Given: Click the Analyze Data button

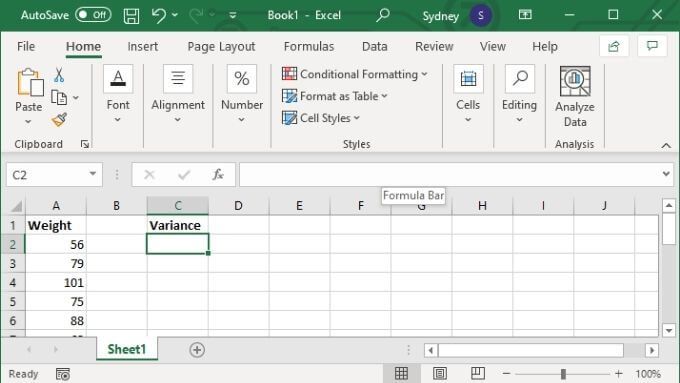Looking at the screenshot, I should (x=575, y=96).
